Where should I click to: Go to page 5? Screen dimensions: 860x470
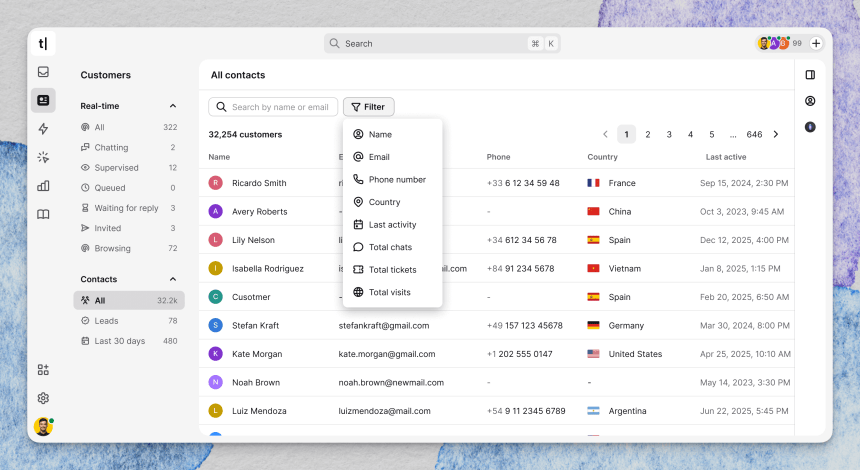711,134
